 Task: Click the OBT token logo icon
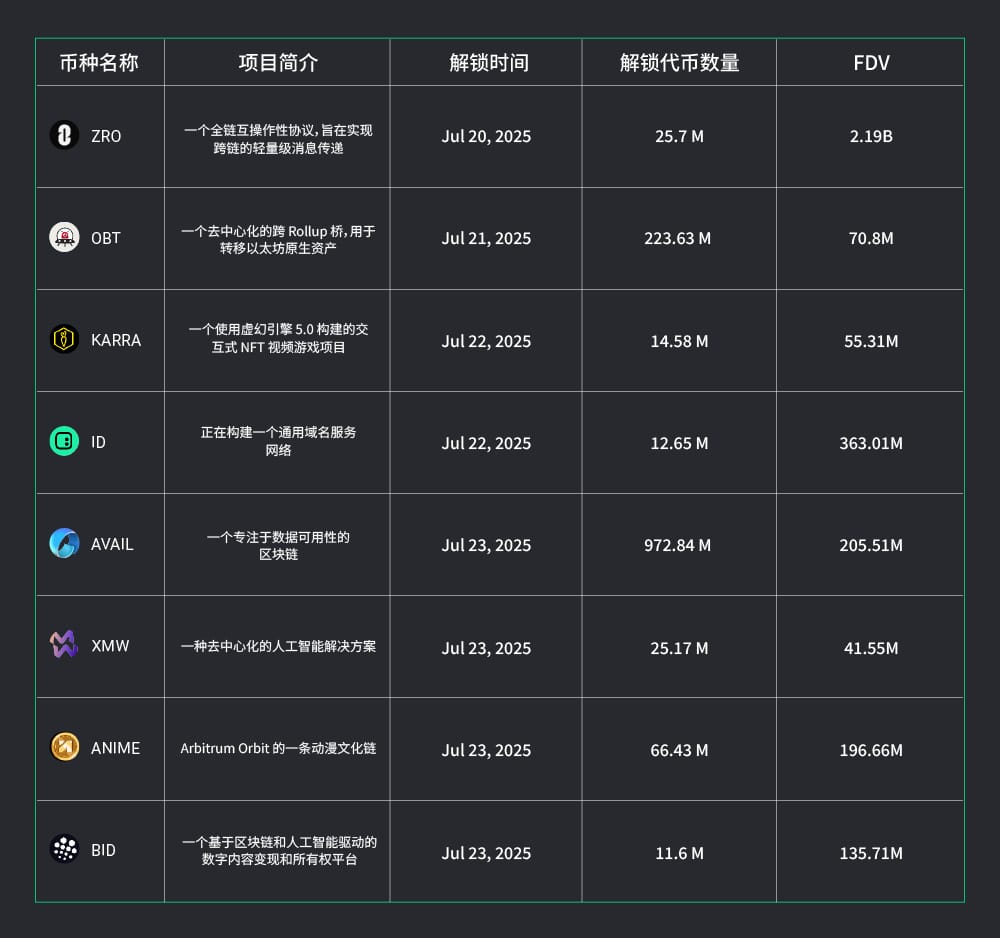[64, 237]
